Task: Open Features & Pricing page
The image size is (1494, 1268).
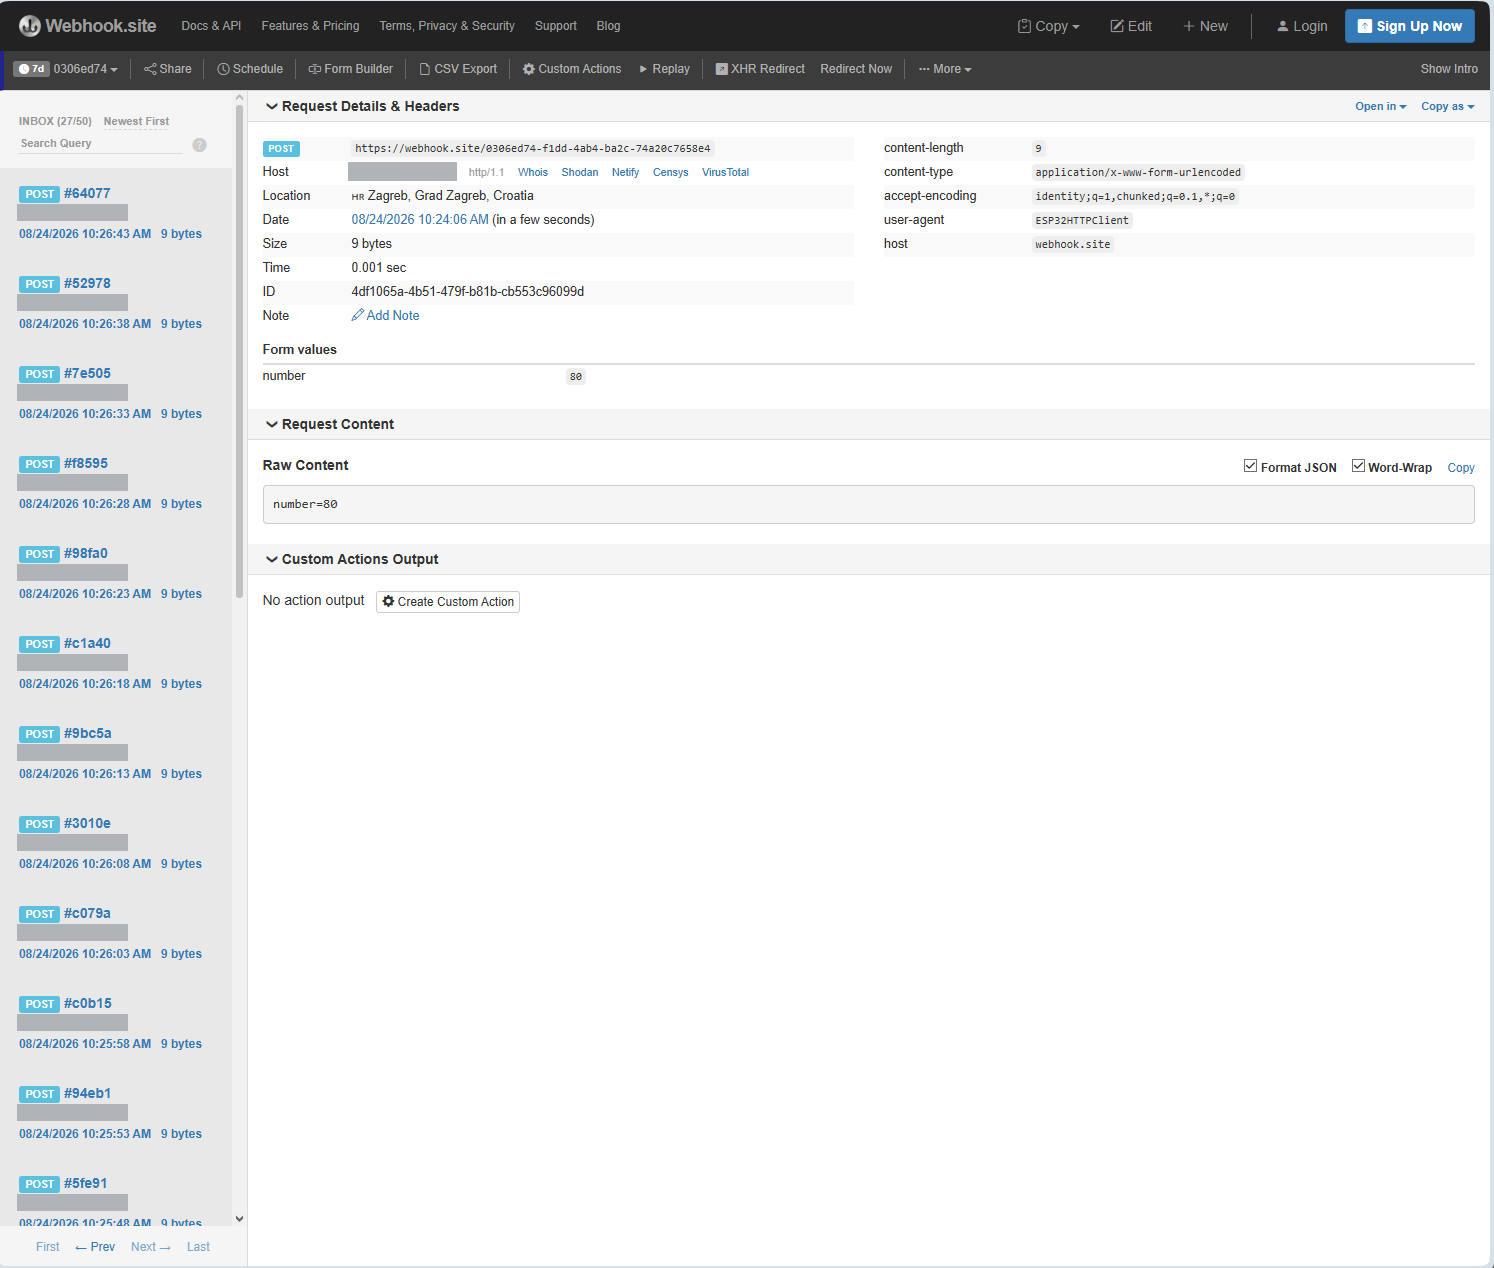Action: click(x=310, y=26)
